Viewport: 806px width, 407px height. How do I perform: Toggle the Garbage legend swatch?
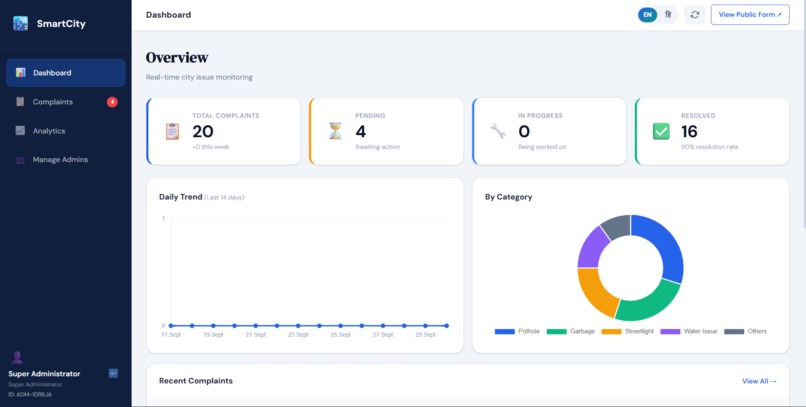pyautogui.click(x=556, y=331)
